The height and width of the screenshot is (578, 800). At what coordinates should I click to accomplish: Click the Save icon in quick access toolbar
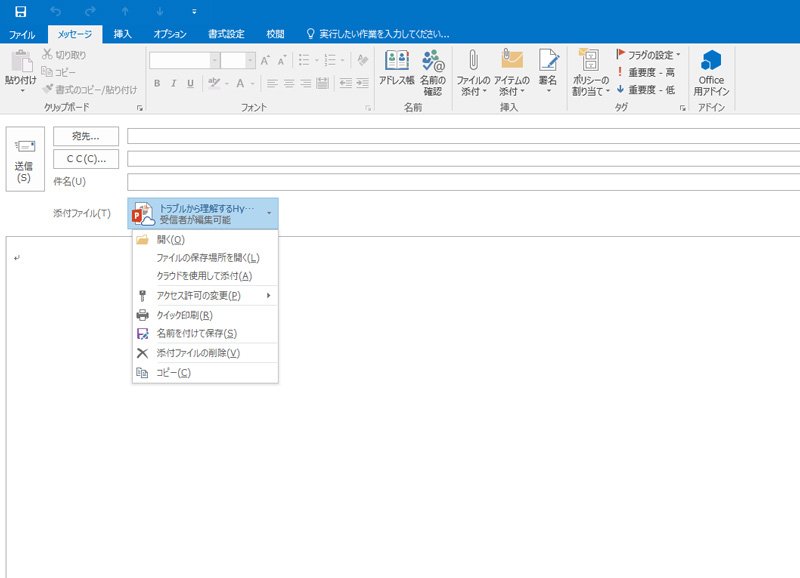click(20, 11)
